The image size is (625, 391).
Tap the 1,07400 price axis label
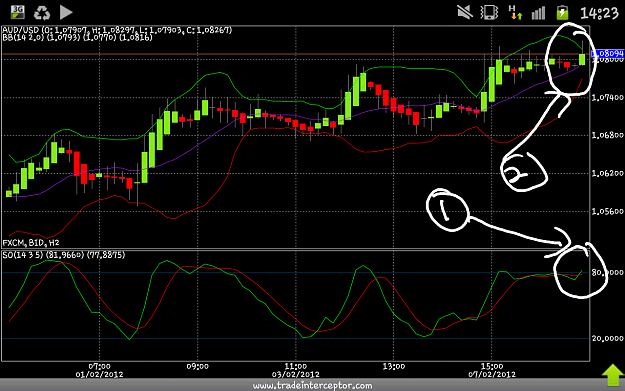point(607,97)
